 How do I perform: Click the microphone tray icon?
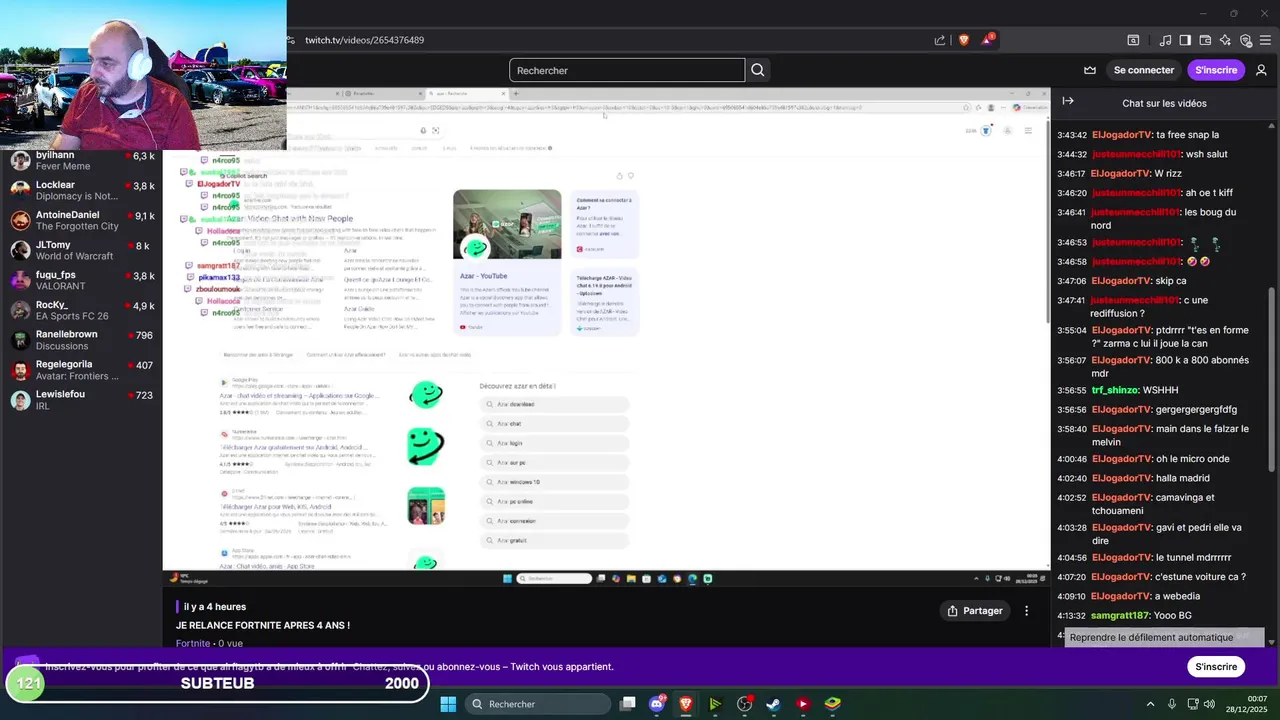click(1172, 704)
